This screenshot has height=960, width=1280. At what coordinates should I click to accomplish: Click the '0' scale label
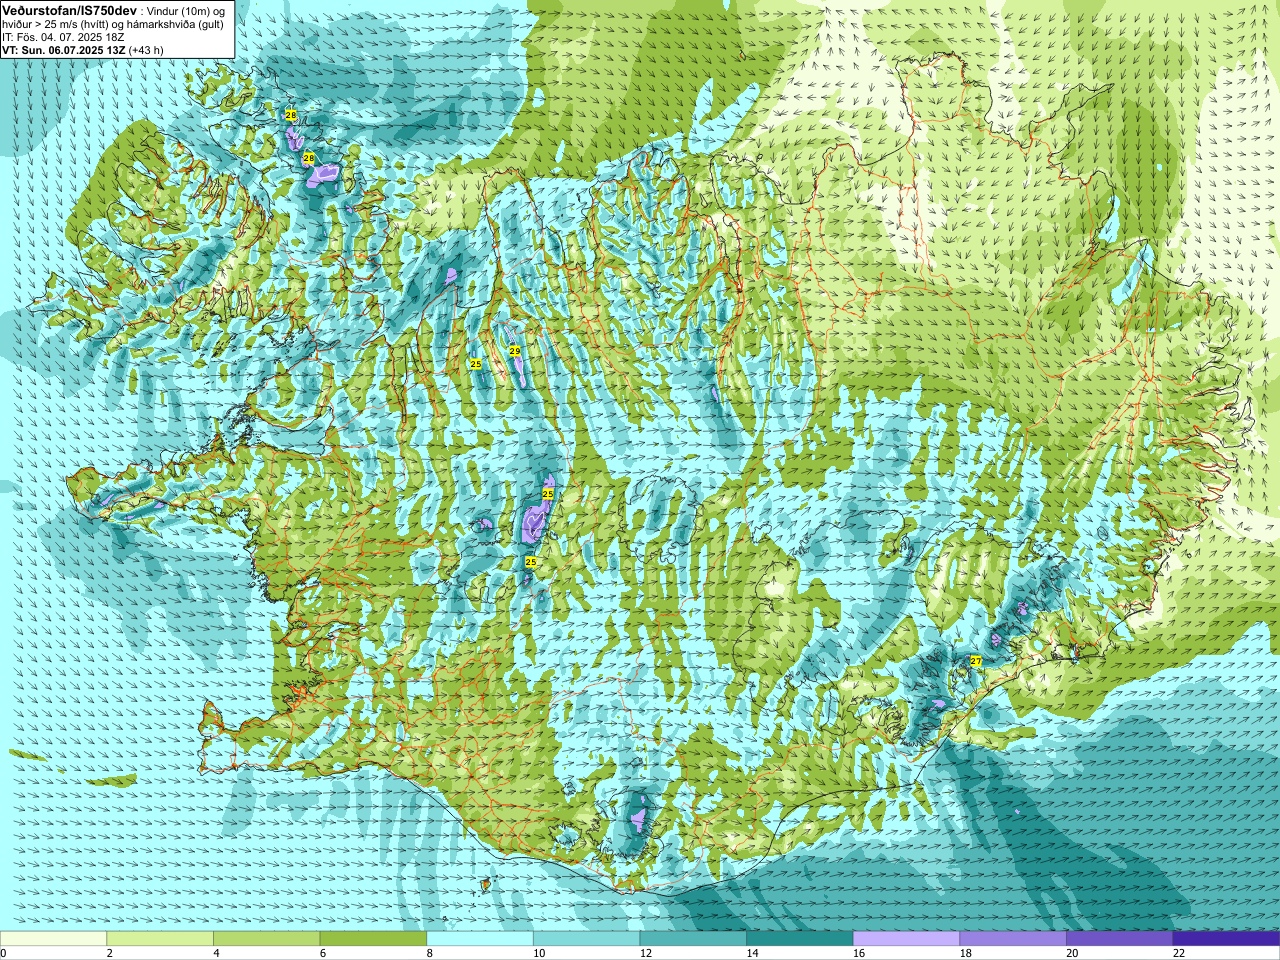(x=4, y=954)
